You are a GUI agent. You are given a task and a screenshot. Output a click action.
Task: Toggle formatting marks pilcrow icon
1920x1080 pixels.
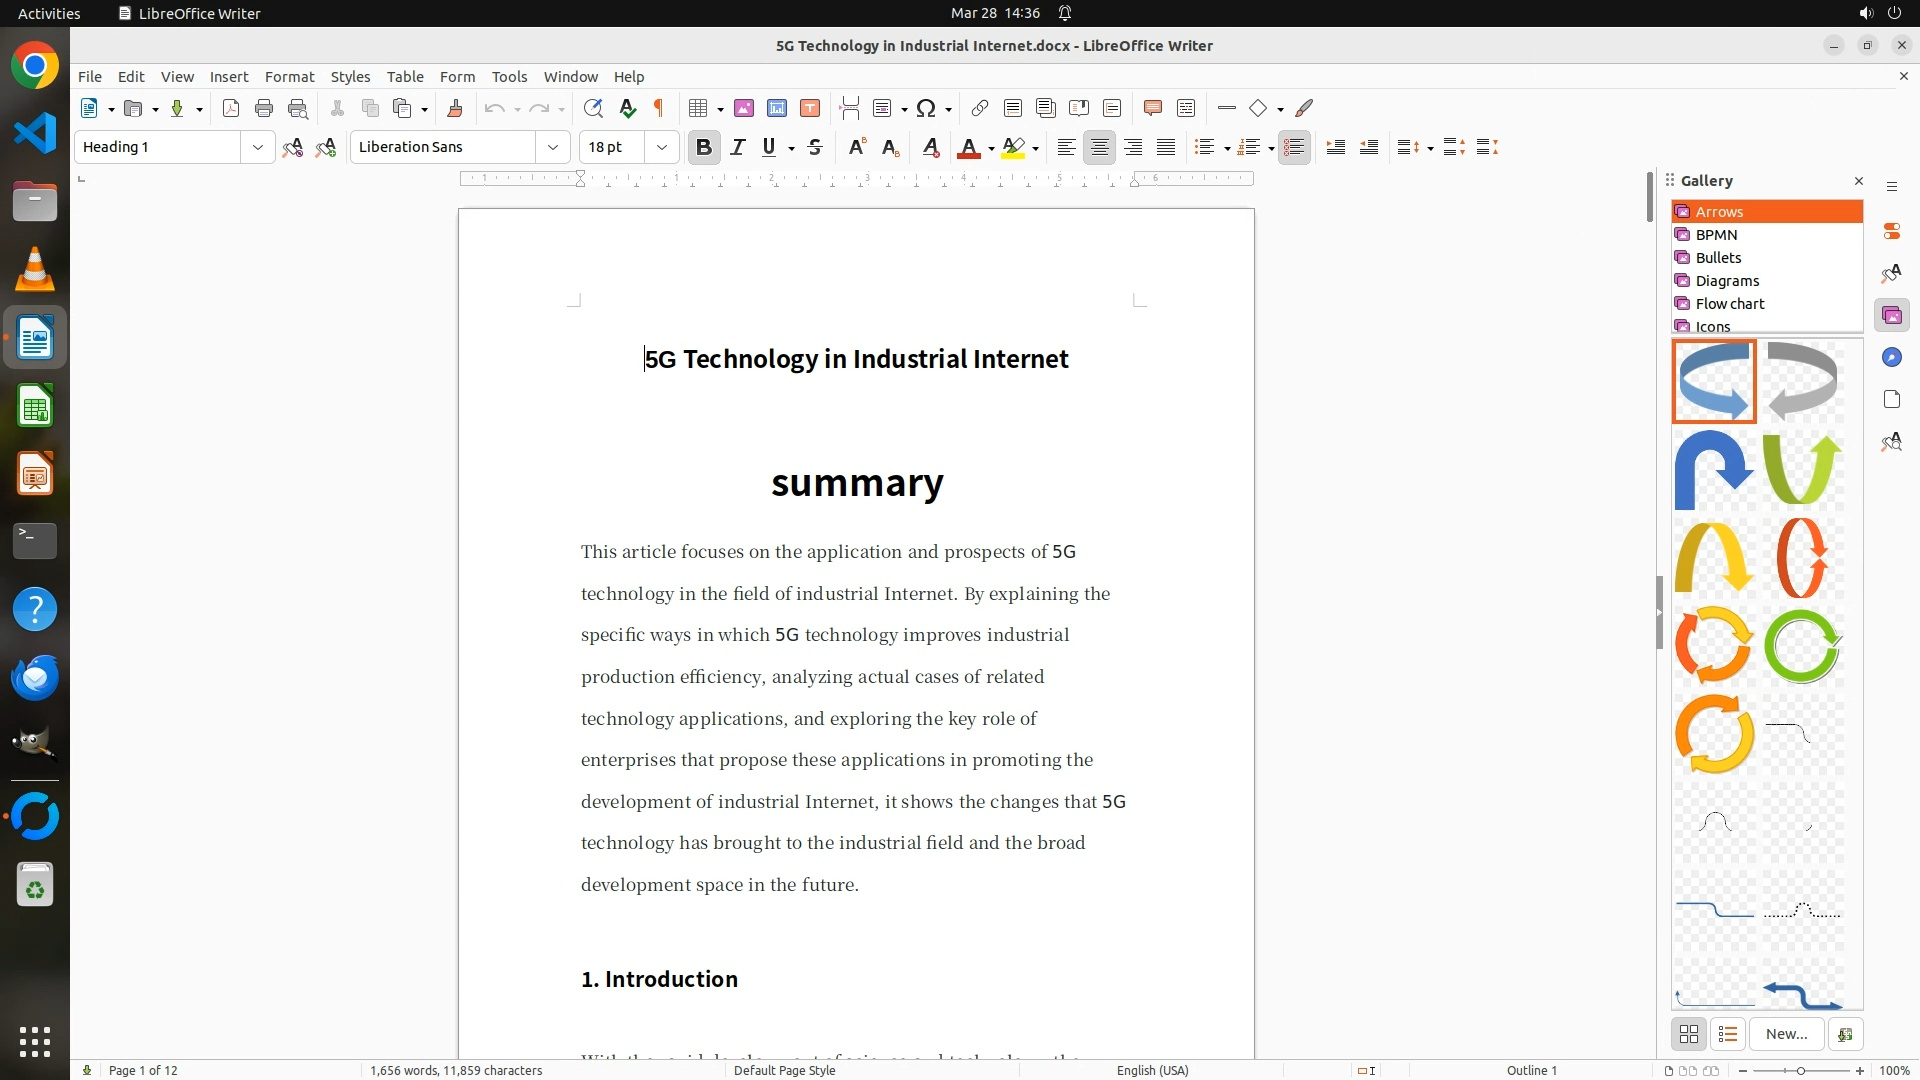click(x=659, y=108)
